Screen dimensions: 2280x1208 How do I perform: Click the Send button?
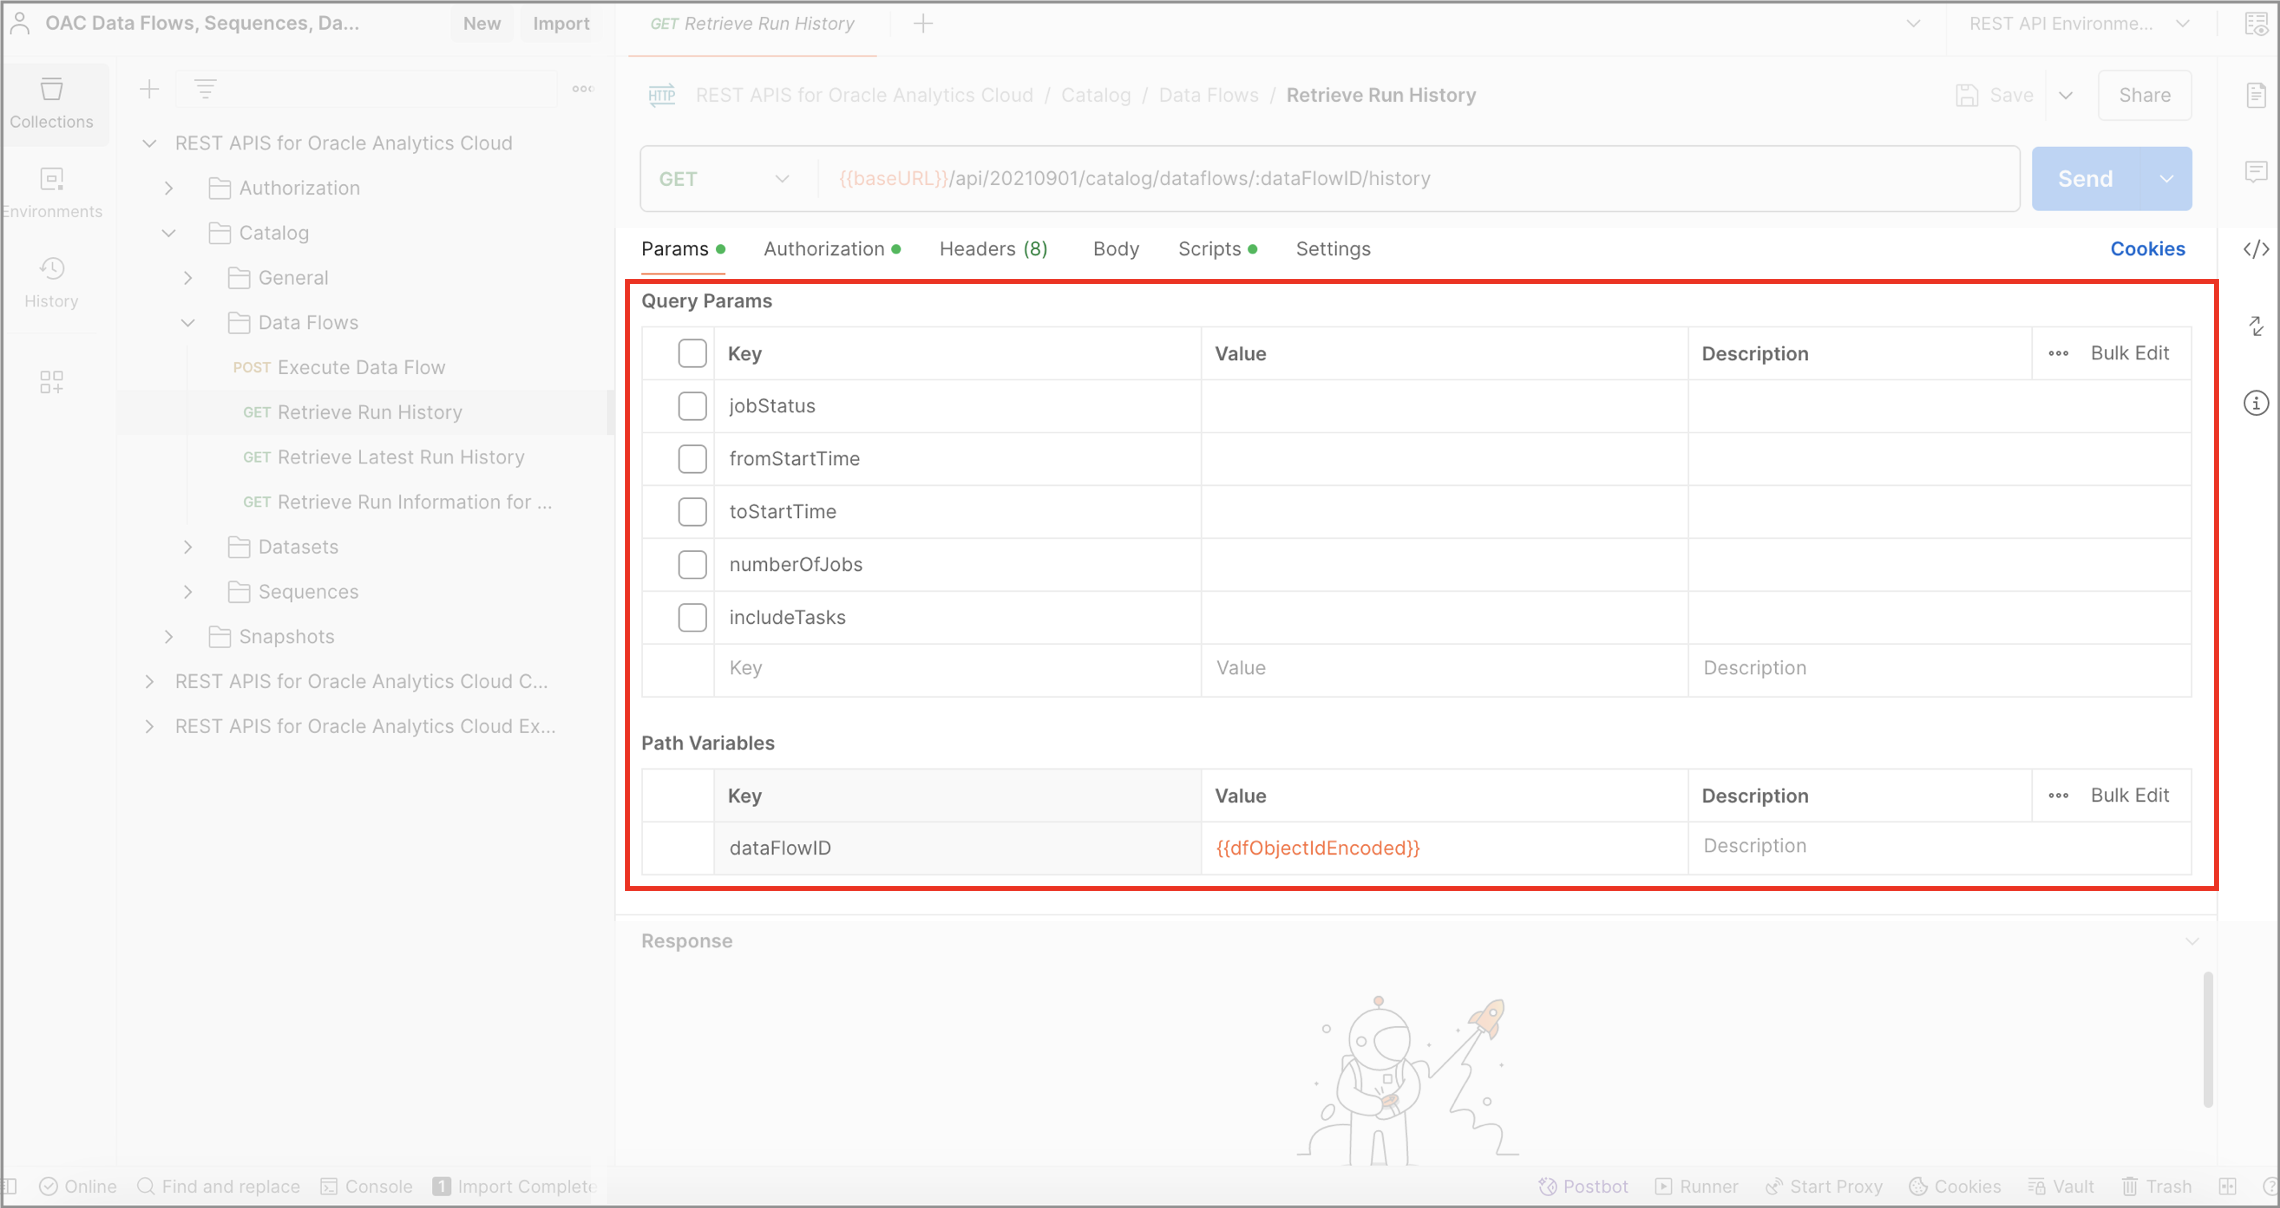coord(2084,179)
